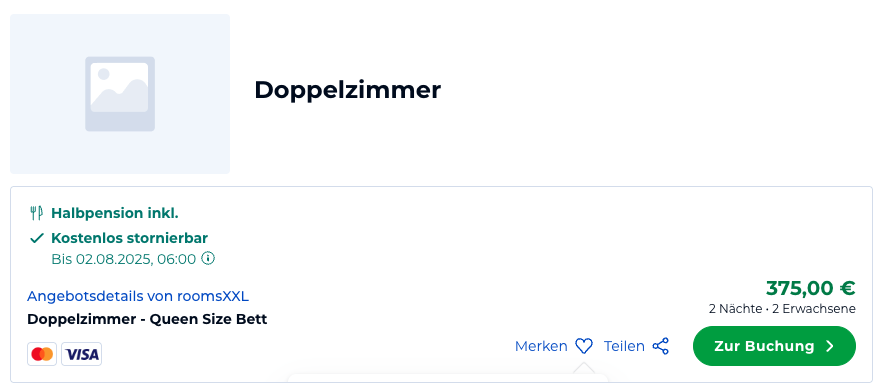Click the Kostenlos stornierbar label
886x391 pixels.
pos(129,237)
